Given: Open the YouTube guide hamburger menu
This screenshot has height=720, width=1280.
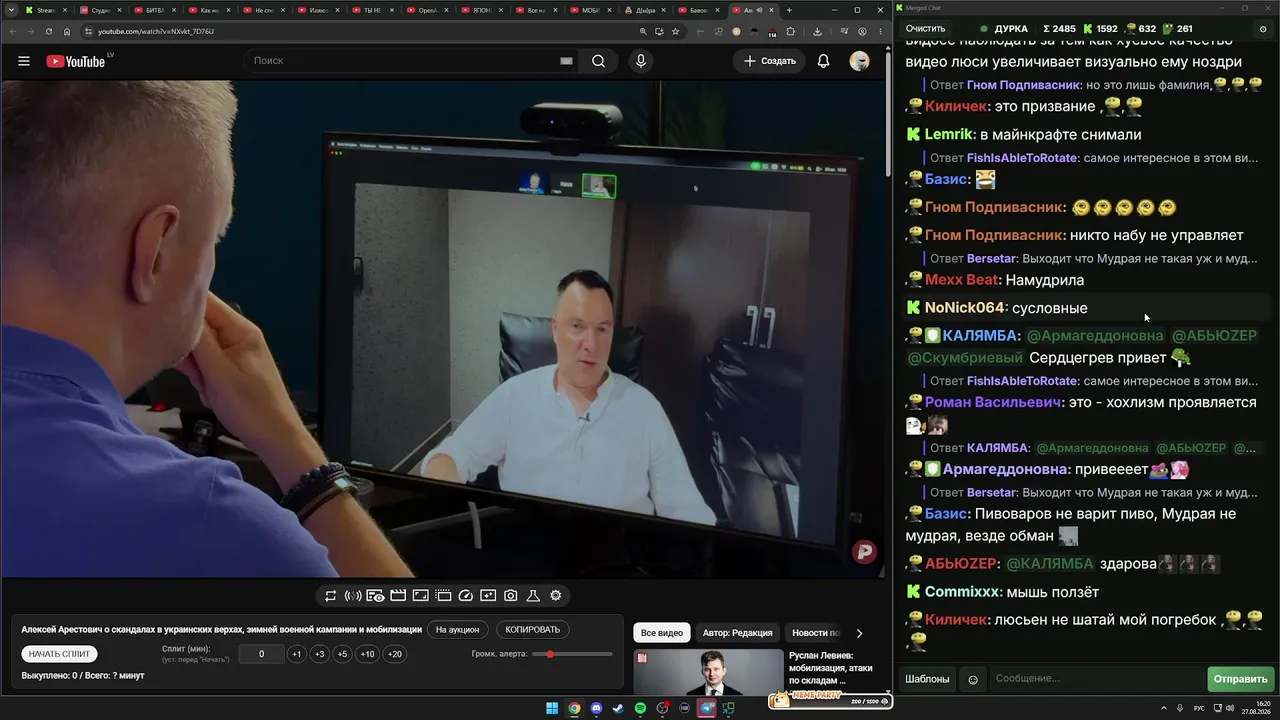Looking at the screenshot, I should (24, 61).
